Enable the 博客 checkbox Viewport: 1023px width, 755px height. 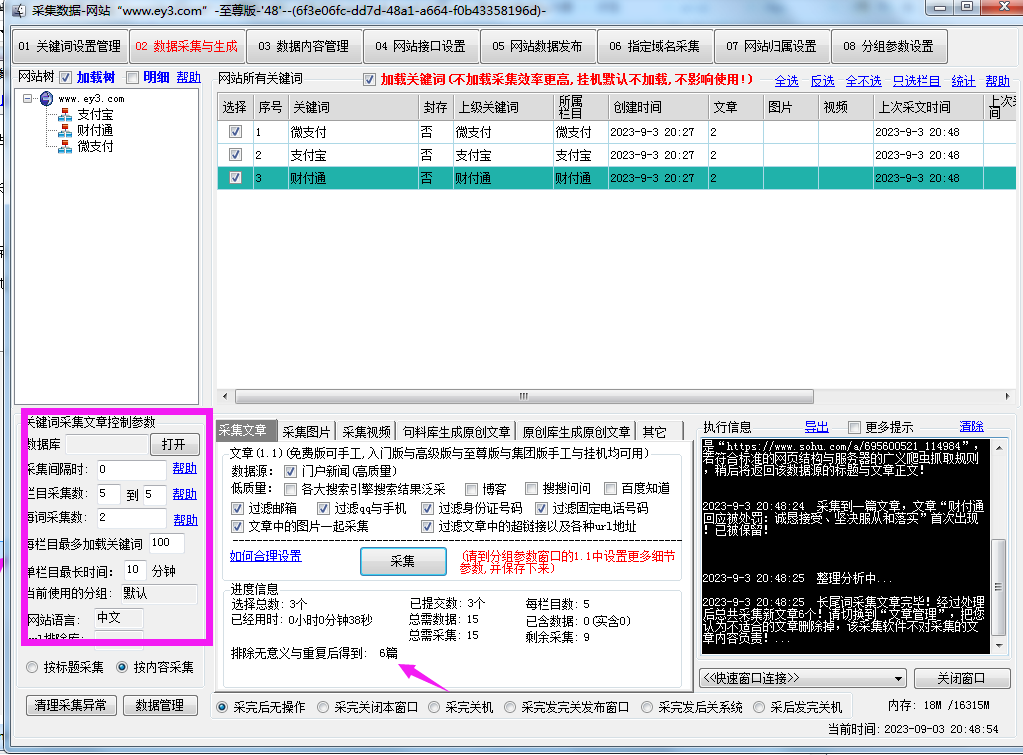click(471, 489)
